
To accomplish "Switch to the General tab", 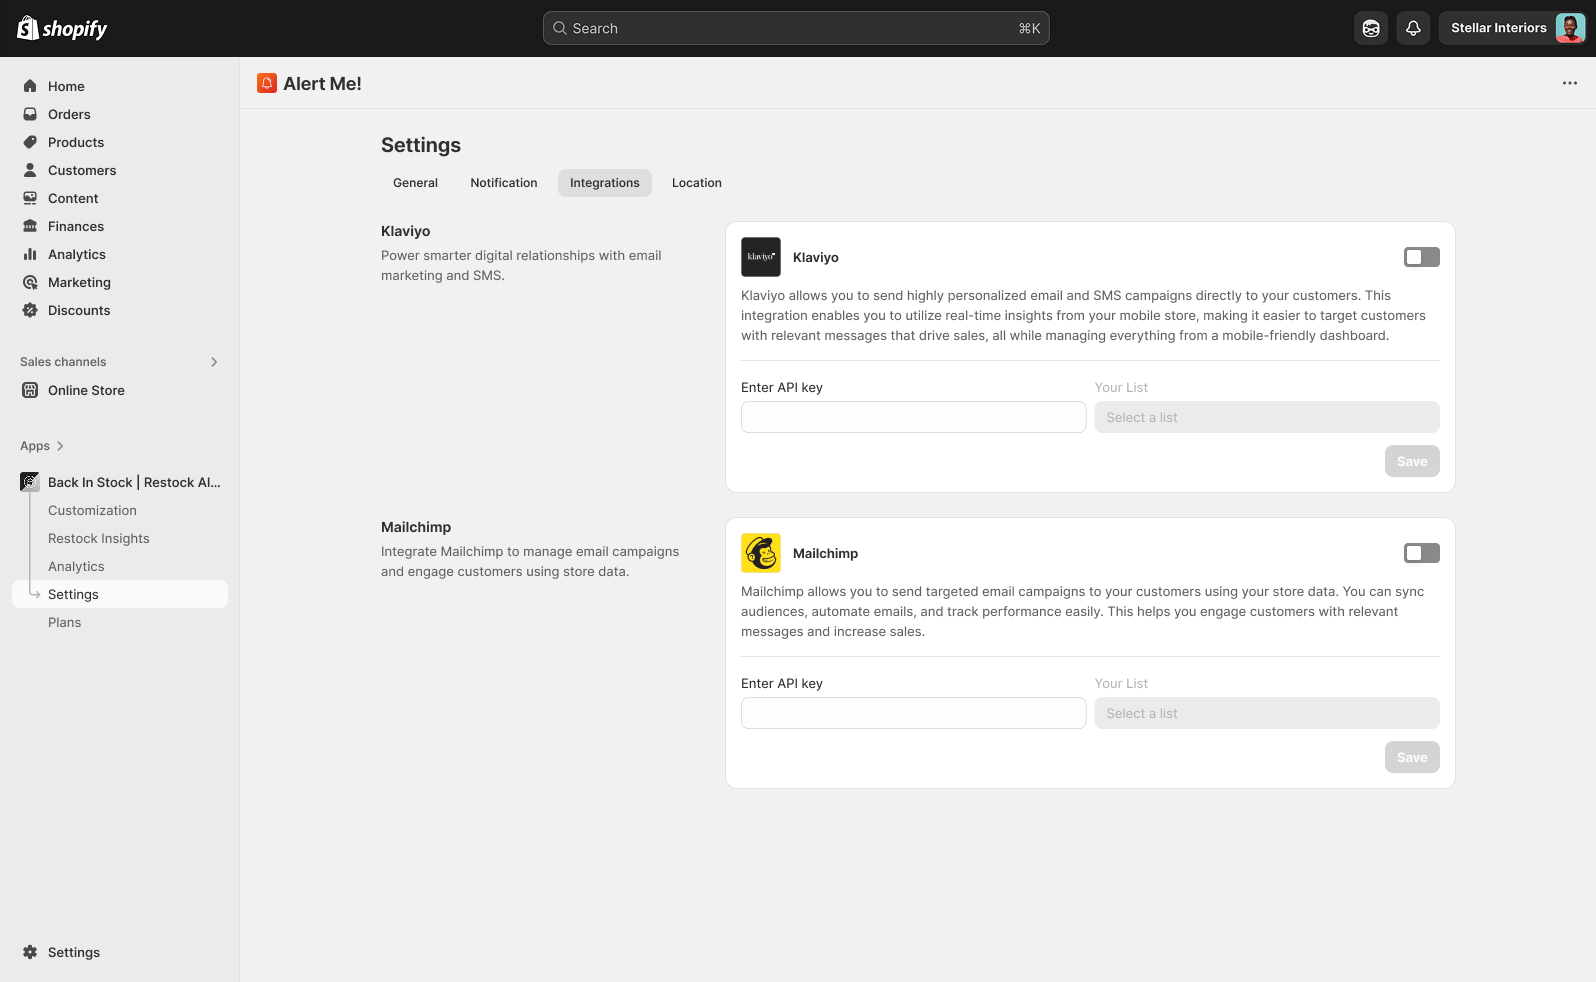I will tap(415, 183).
